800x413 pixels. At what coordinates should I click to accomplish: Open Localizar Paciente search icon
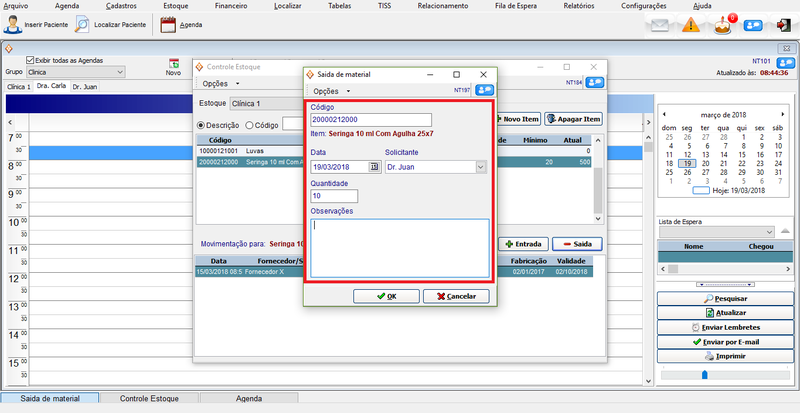point(81,24)
